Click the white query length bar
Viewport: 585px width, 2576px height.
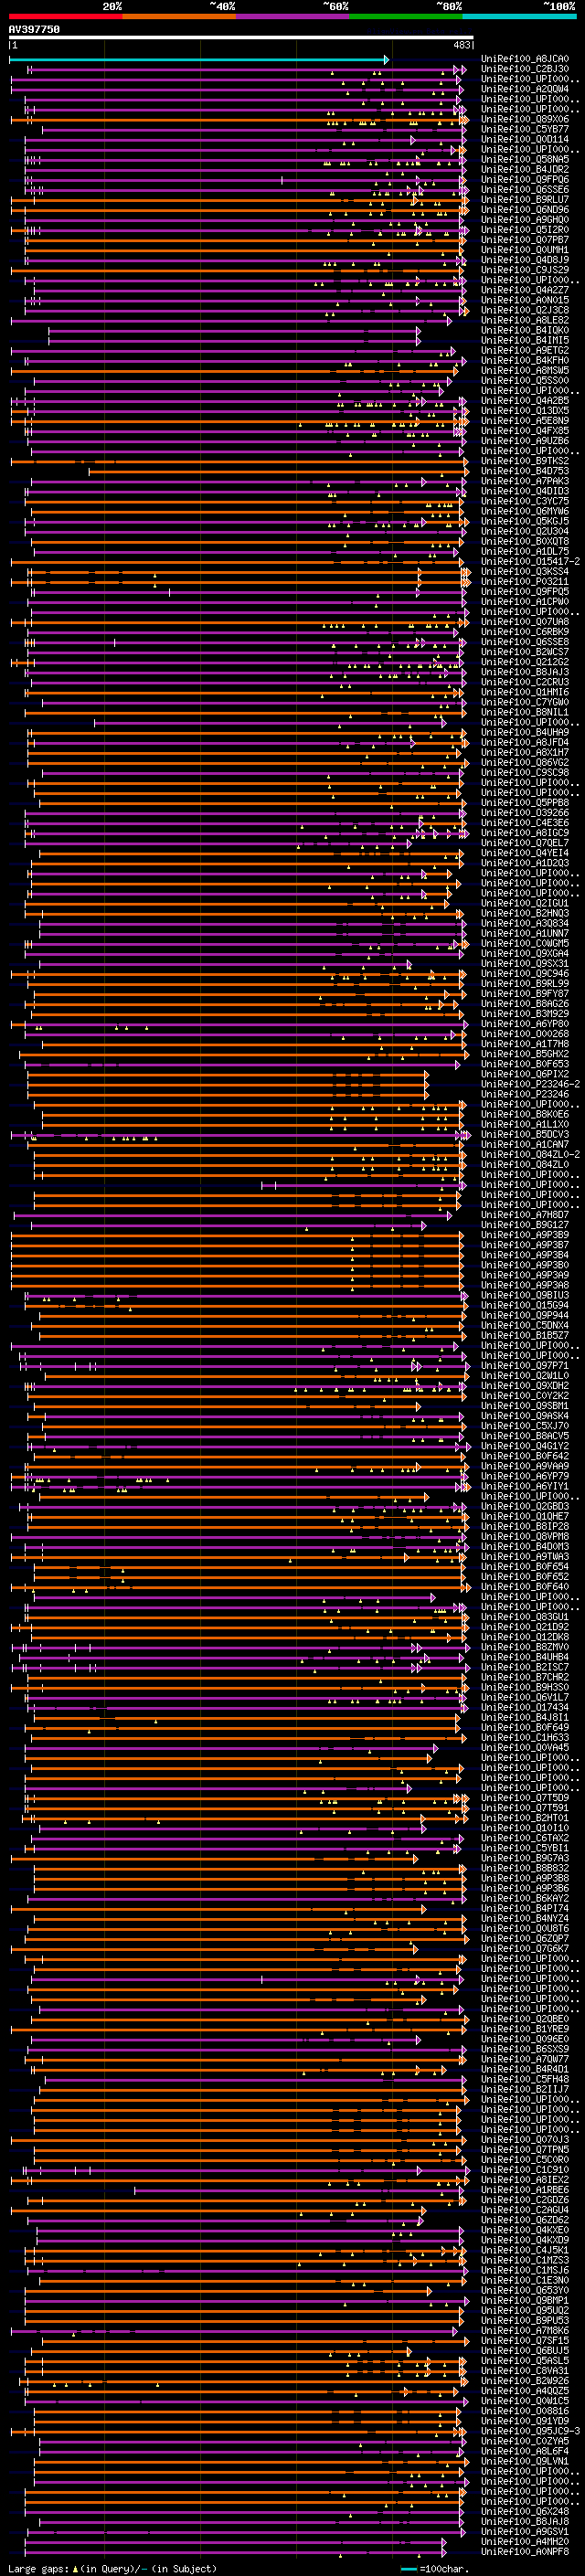(x=241, y=38)
